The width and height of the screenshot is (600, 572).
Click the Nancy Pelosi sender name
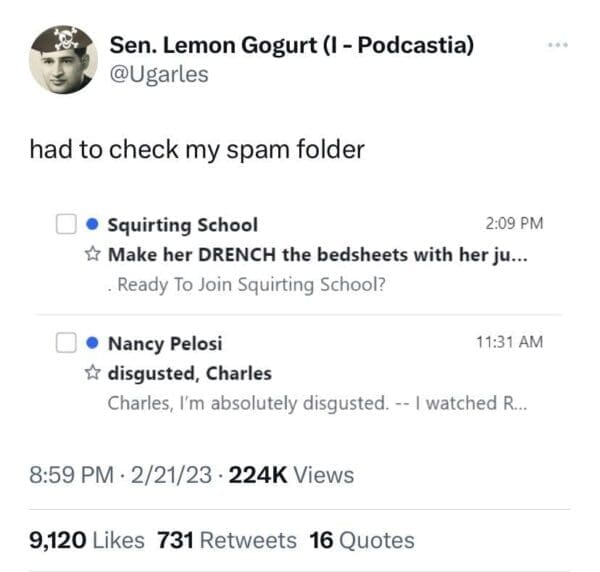click(x=165, y=343)
